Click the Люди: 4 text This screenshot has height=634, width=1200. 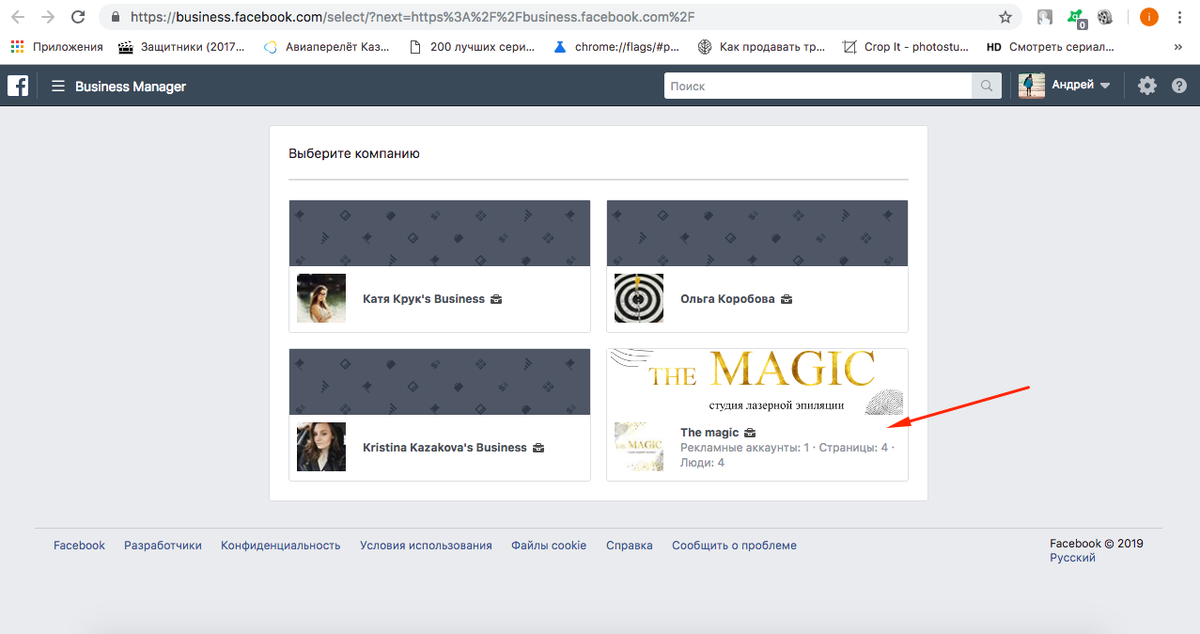[x=702, y=462]
